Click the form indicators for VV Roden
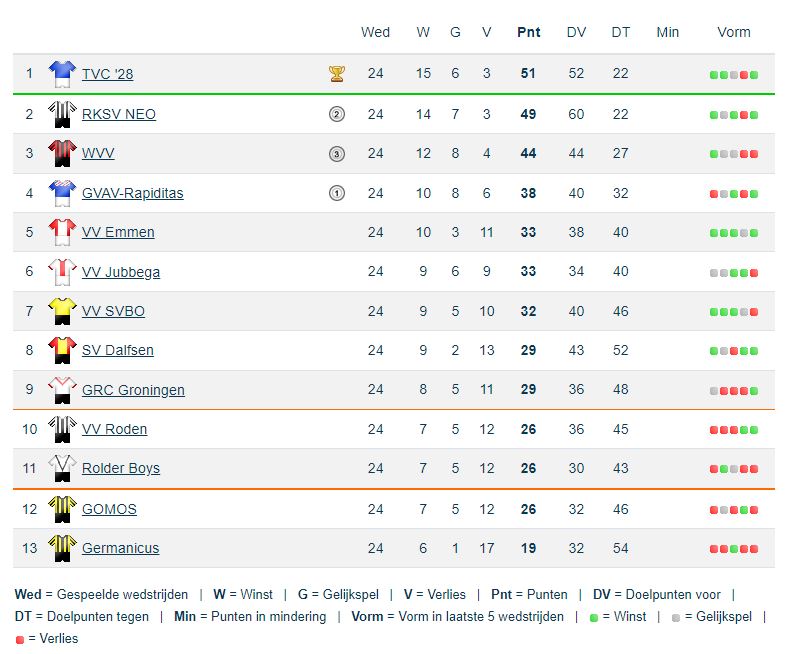This screenshot has width=790, height=654. [x=734, y=430]
